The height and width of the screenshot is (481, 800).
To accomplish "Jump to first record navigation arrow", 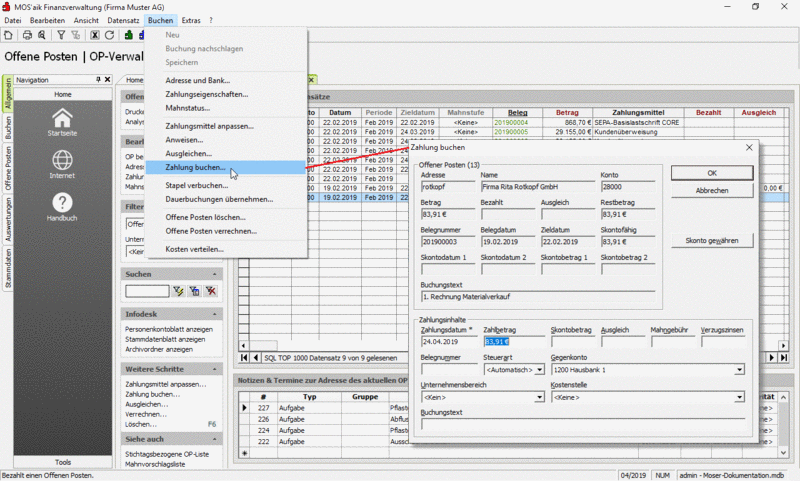I will (244, 358).
